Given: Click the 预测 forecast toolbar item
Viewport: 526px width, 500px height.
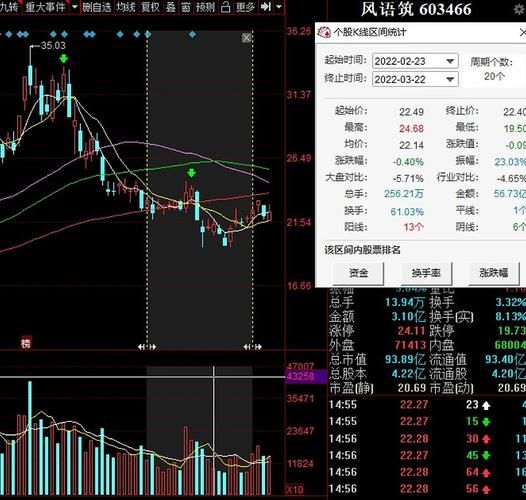Looking at the screenshot, I should click(205, 7).
